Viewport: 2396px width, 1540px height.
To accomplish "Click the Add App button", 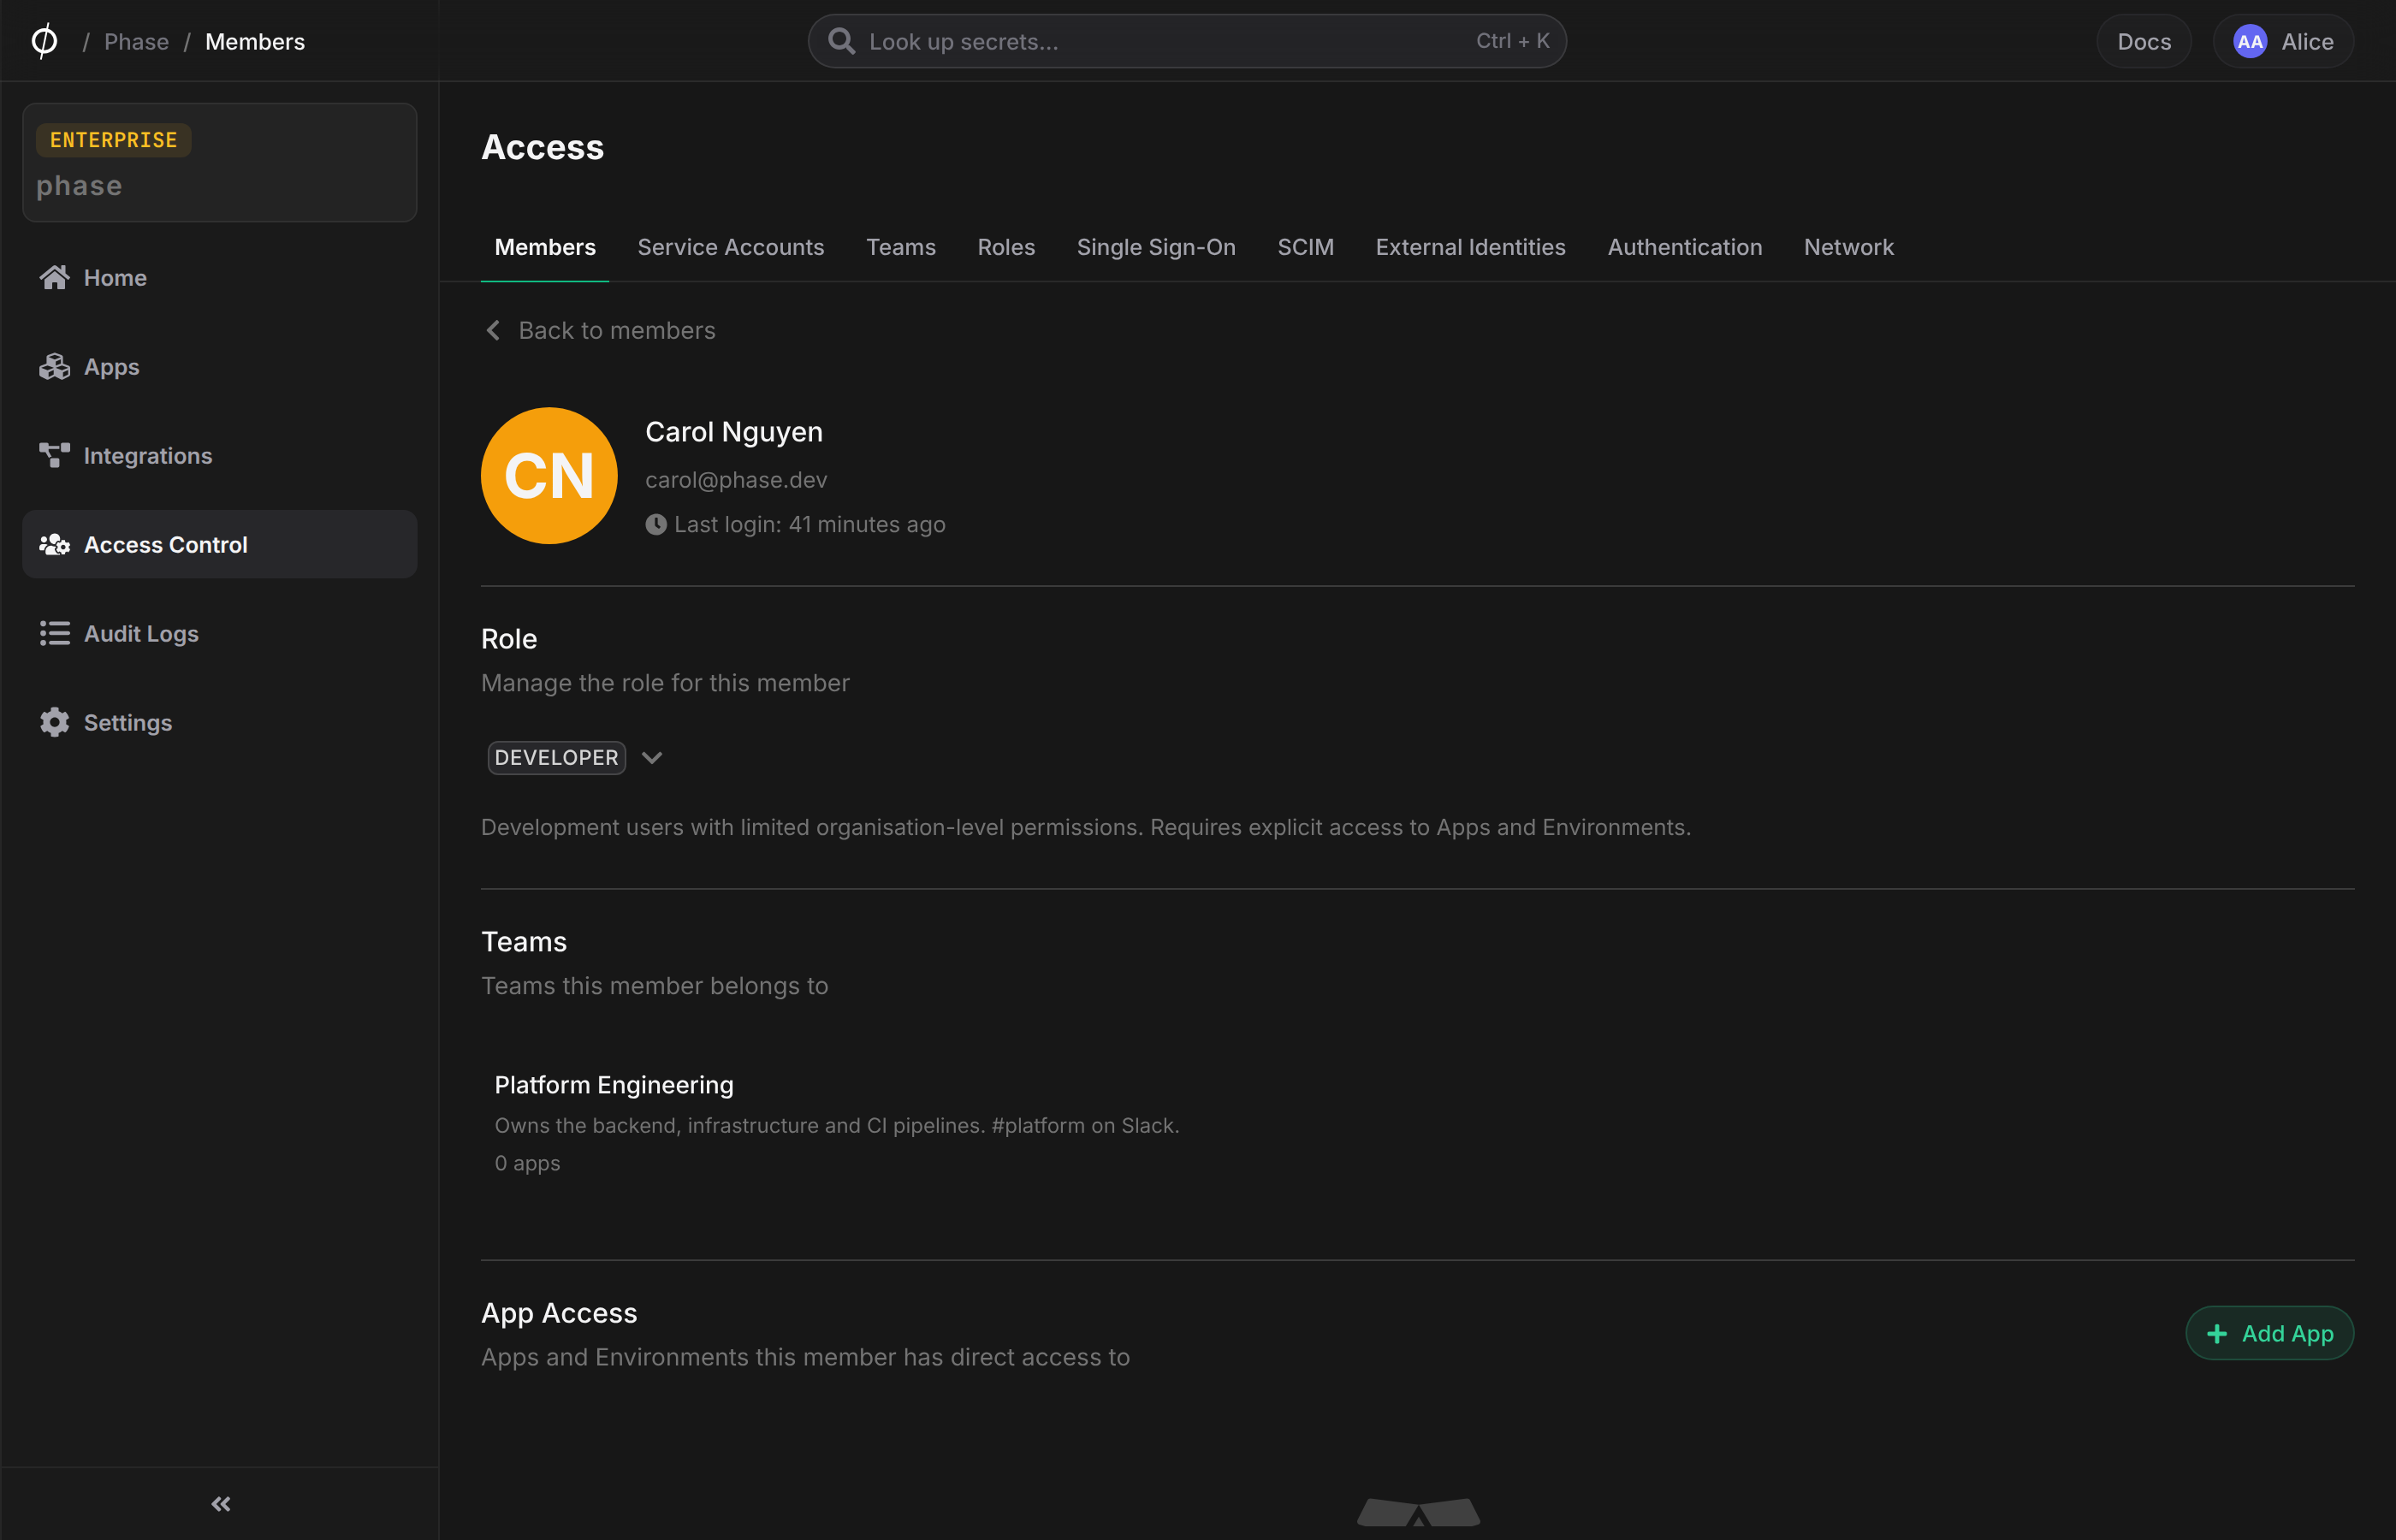I will (x=2269, y=1333).
